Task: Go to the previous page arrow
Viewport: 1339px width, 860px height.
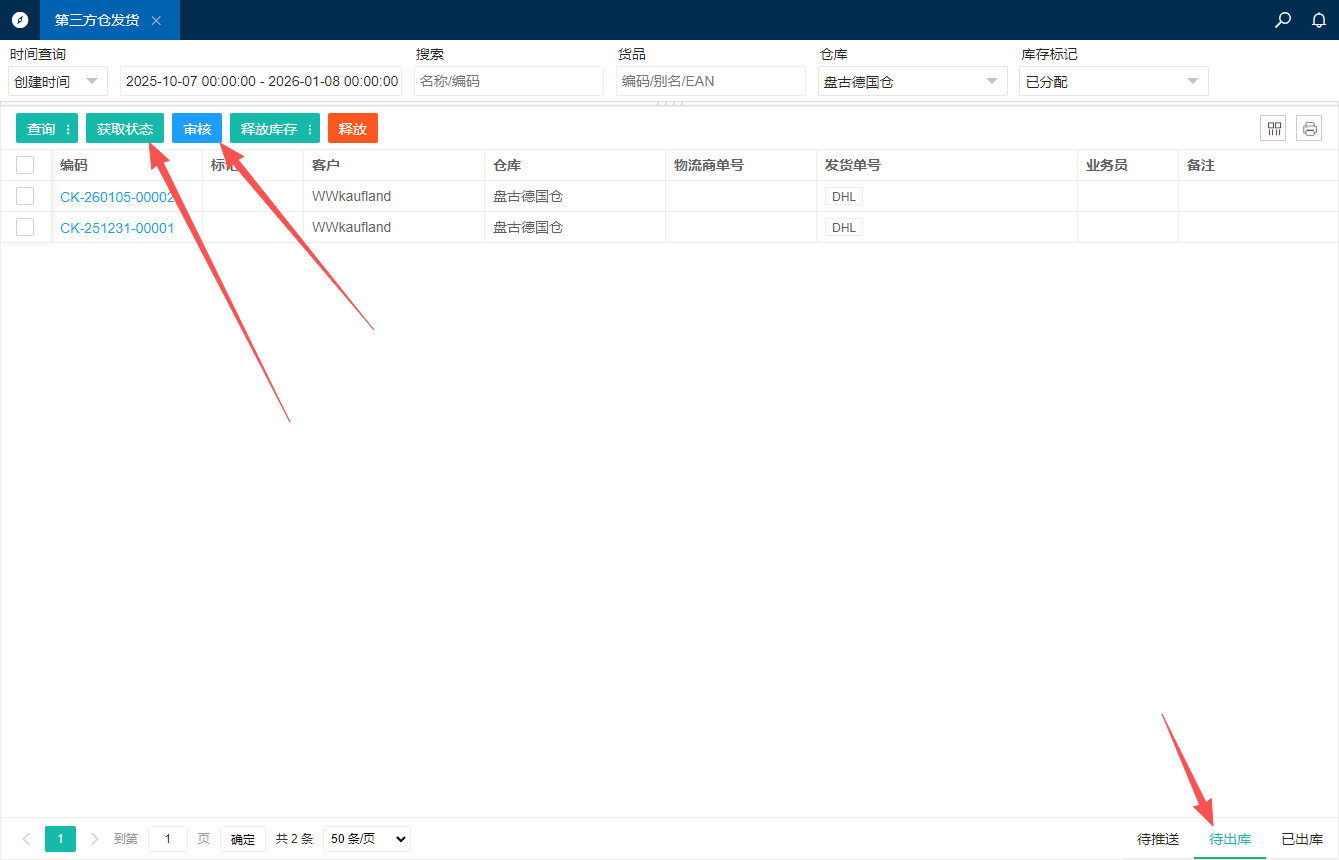Action: (x=26, y=839)
